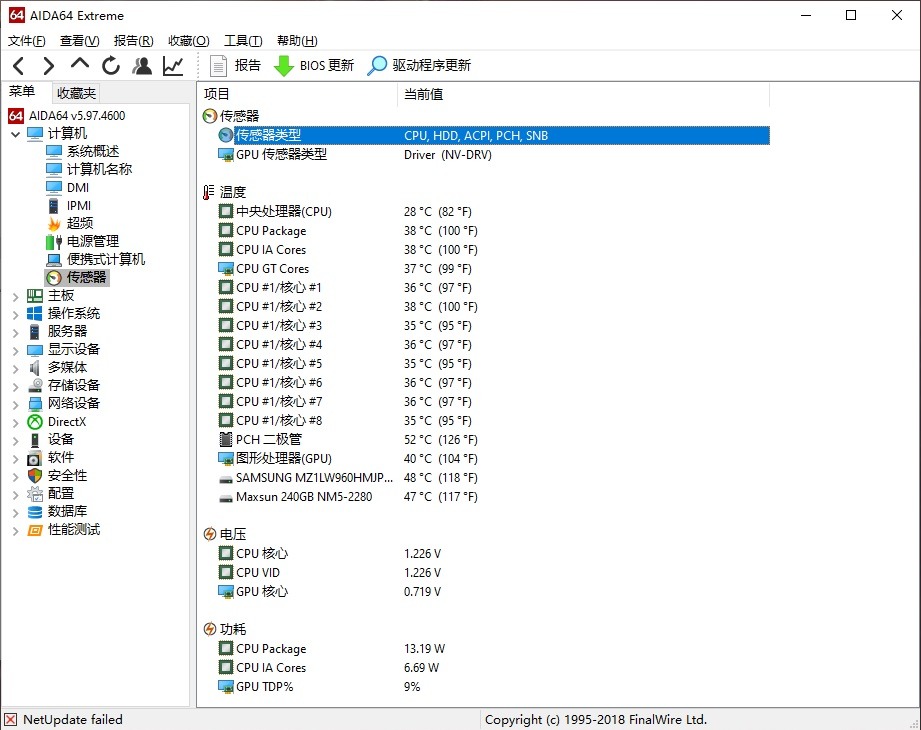Select 系统概述 in the tree
Screen dimensions: 921x730
click(x=93, y=152)
